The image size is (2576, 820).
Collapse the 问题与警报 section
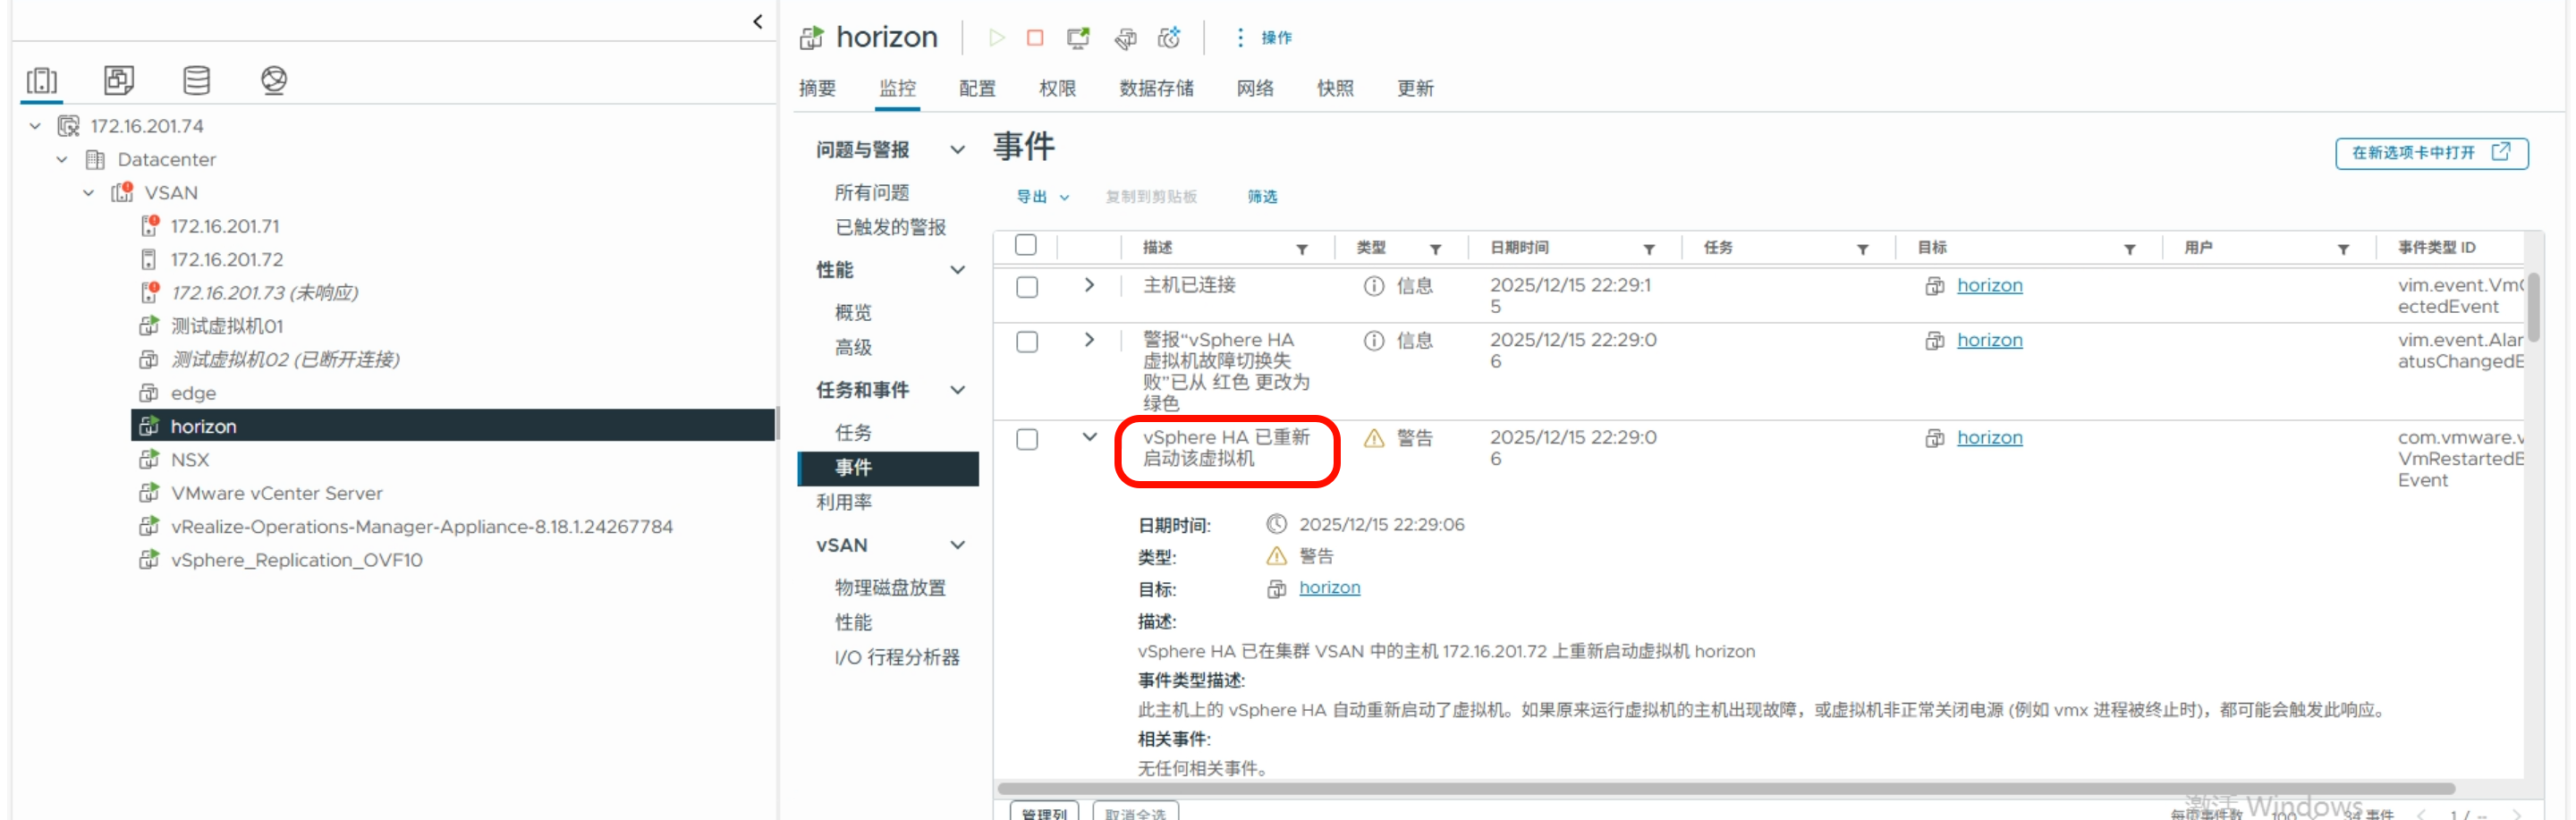coord(958,150)
